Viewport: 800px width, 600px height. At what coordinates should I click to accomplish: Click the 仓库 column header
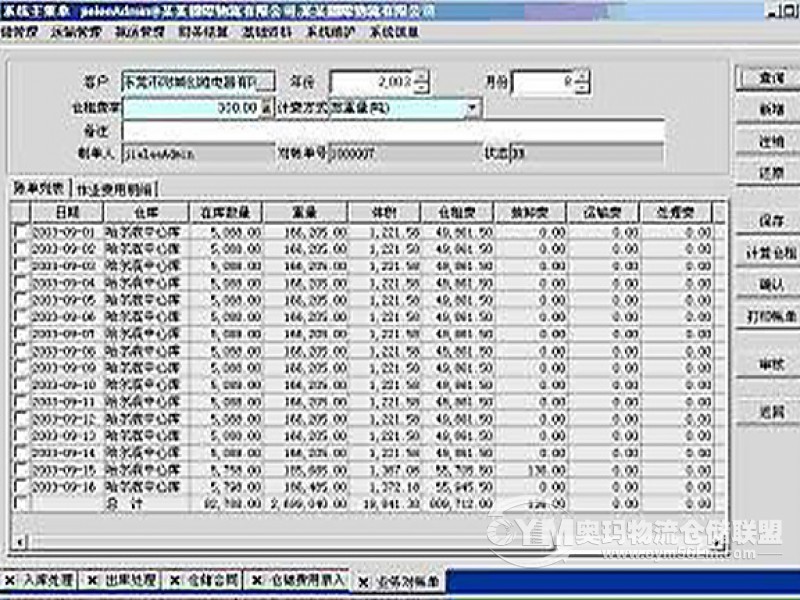coord(146,212)
